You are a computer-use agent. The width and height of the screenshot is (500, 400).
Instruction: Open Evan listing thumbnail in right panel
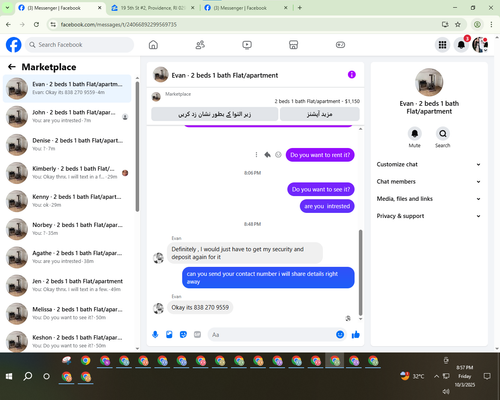429,82
